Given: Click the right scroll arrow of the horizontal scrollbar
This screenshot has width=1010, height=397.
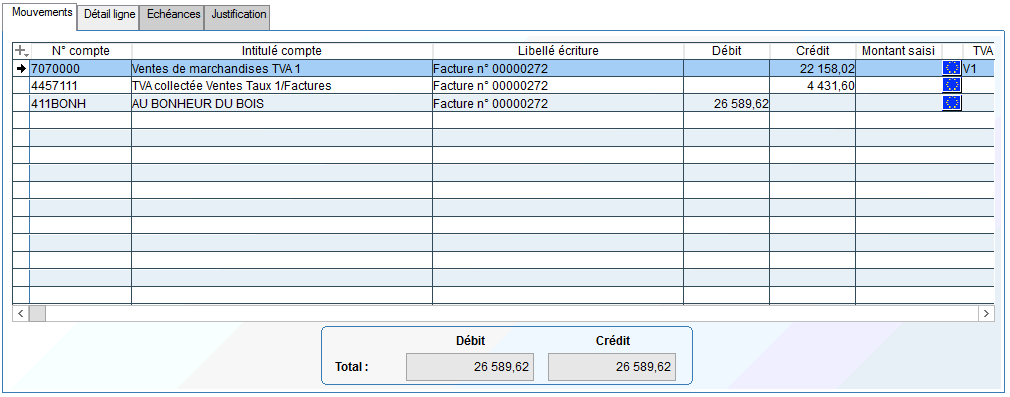Looking at the screenshot, I should pyautogui.click(x=986, y=314).
